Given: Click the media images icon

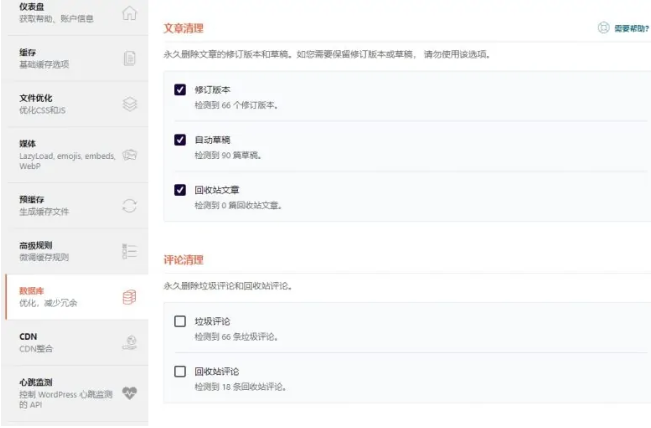Looking at the screenshot, I should tap(130, 155).
